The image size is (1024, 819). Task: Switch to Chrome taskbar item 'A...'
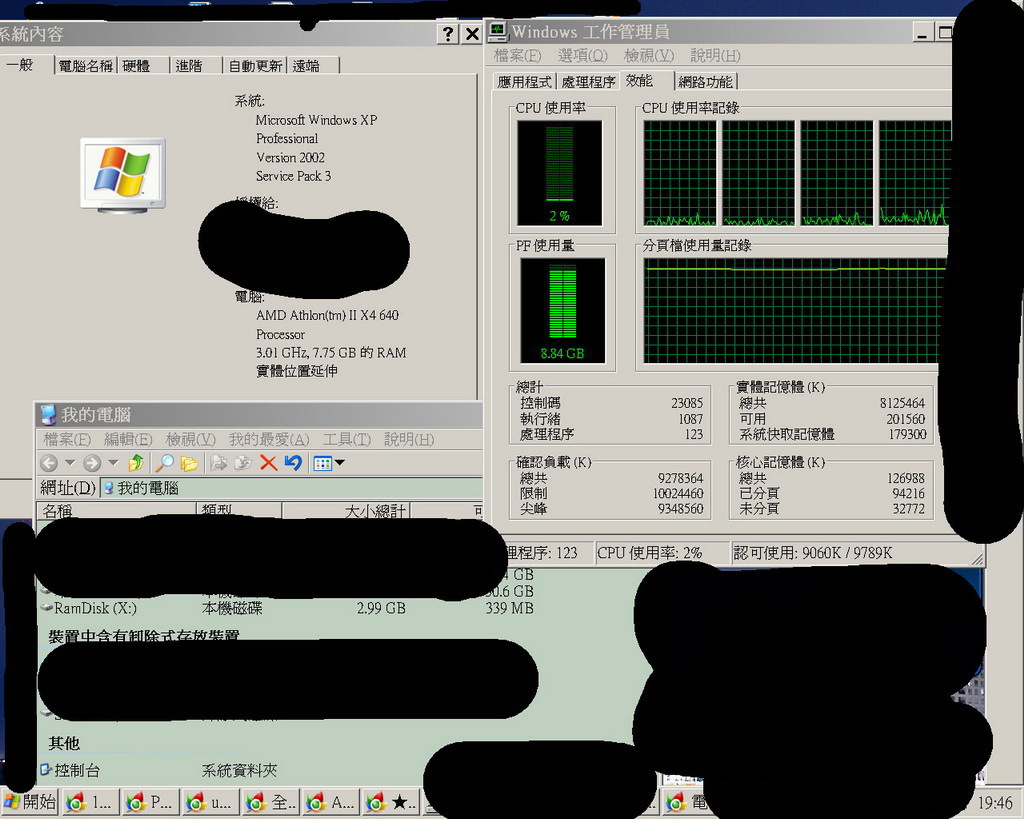pos(329,802)
